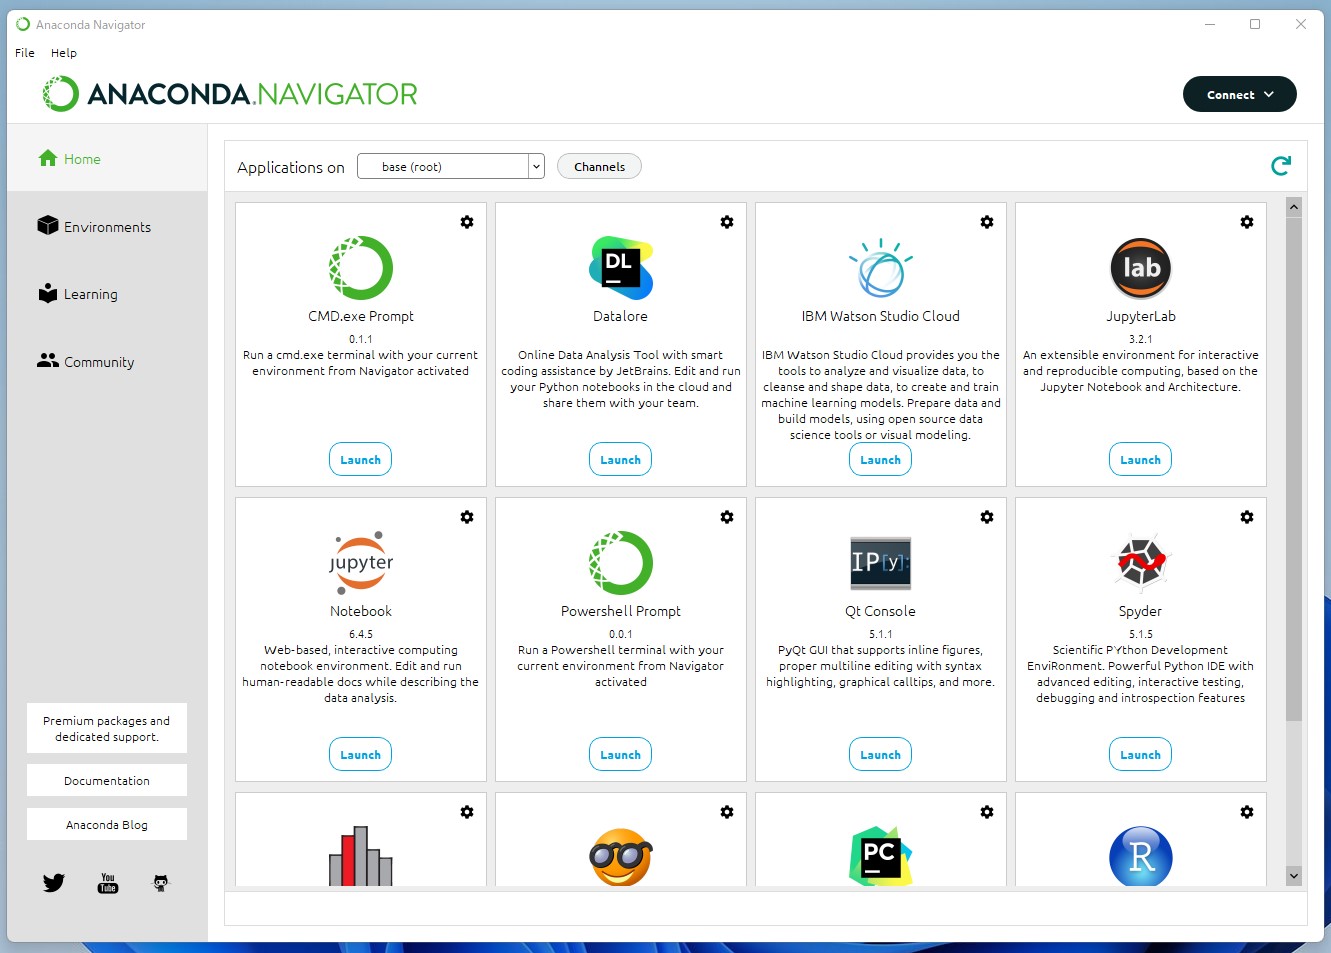The height and width of the screenshot is (953, 1331).
Task: Open settings gear on Datalore card
Action: [727, 222]
